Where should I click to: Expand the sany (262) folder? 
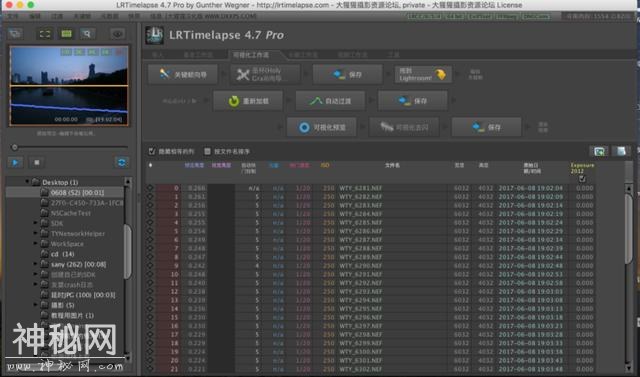pyautogui.click(x=36, y=264)
